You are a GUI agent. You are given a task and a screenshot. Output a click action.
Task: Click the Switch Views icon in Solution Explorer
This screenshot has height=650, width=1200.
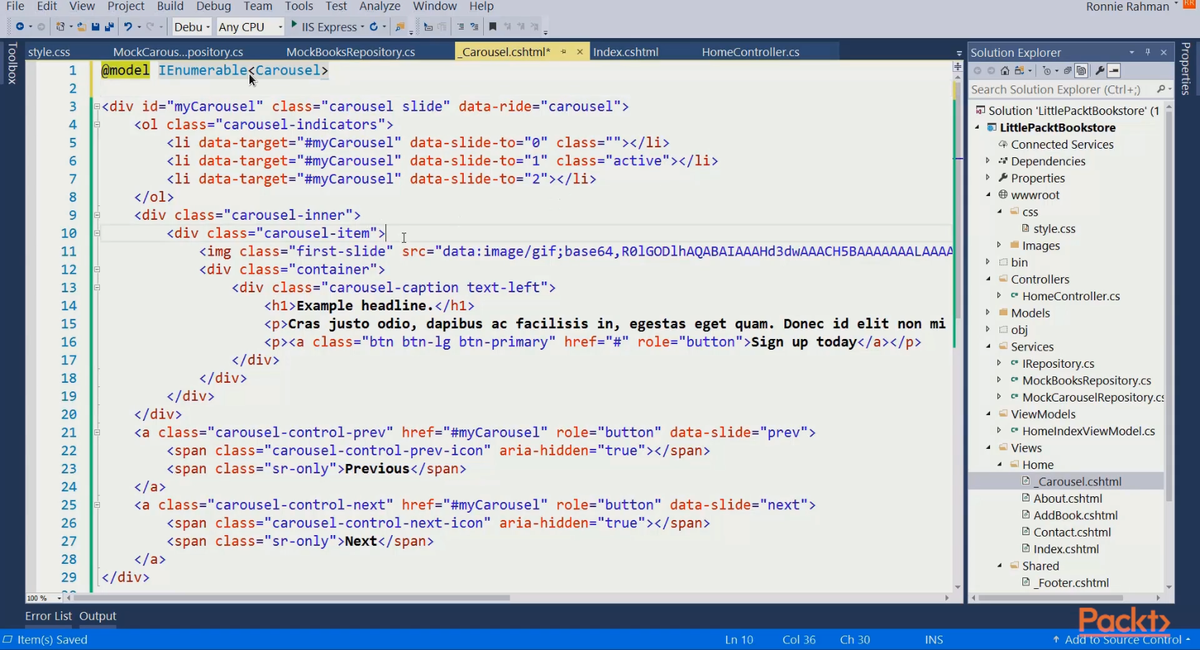pyautogui.click(x=1019, y=71)
